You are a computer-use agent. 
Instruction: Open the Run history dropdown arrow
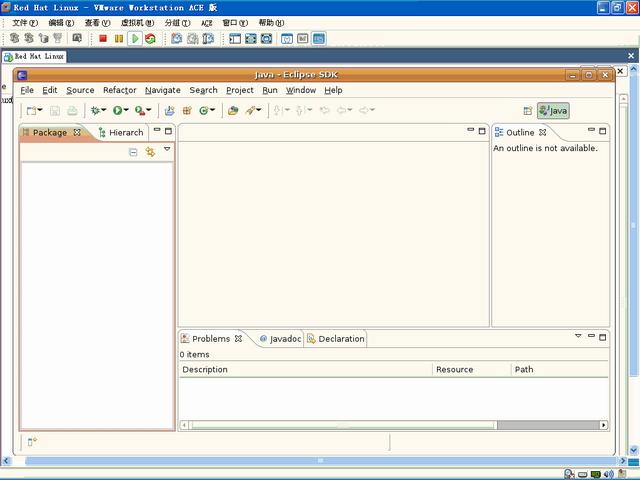(126, 110)
